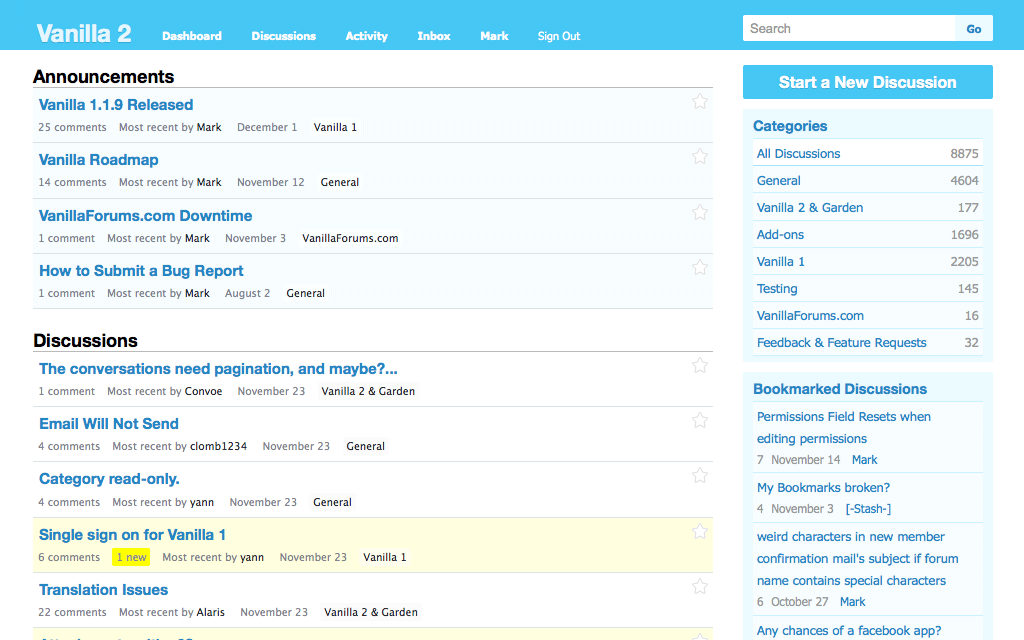The height and width of the screenshot is (640, 1024).
Task: Toggle bookmark star on the pagination discussion
Action: pyautogui.click(x=700, y=365)
